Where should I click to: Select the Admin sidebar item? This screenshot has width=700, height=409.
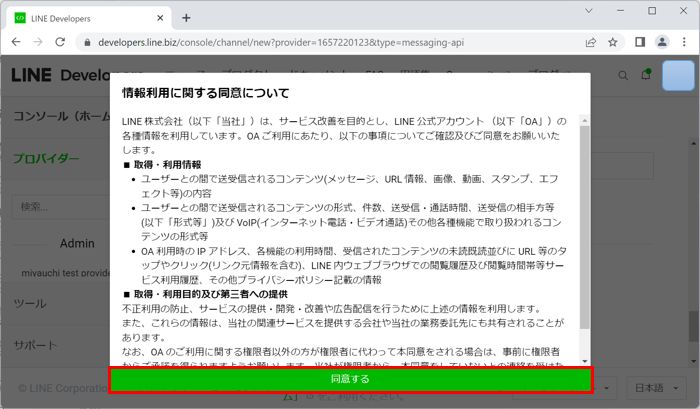point(77,243)
